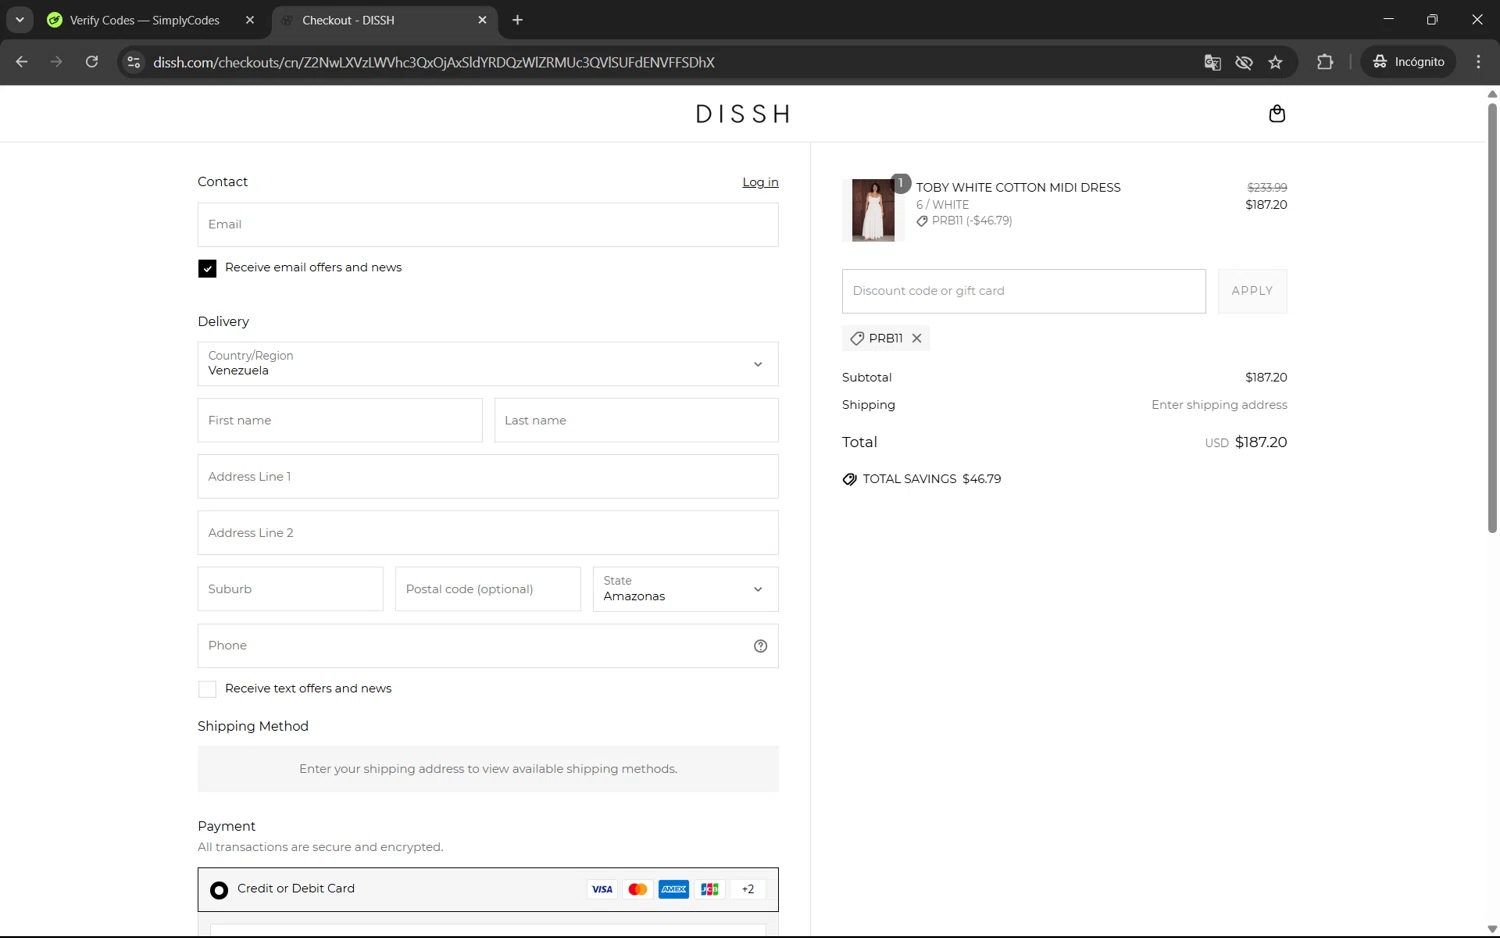1500x938 pixels.
Task: Click the Visa card icon
Action: tap(602, 889)
